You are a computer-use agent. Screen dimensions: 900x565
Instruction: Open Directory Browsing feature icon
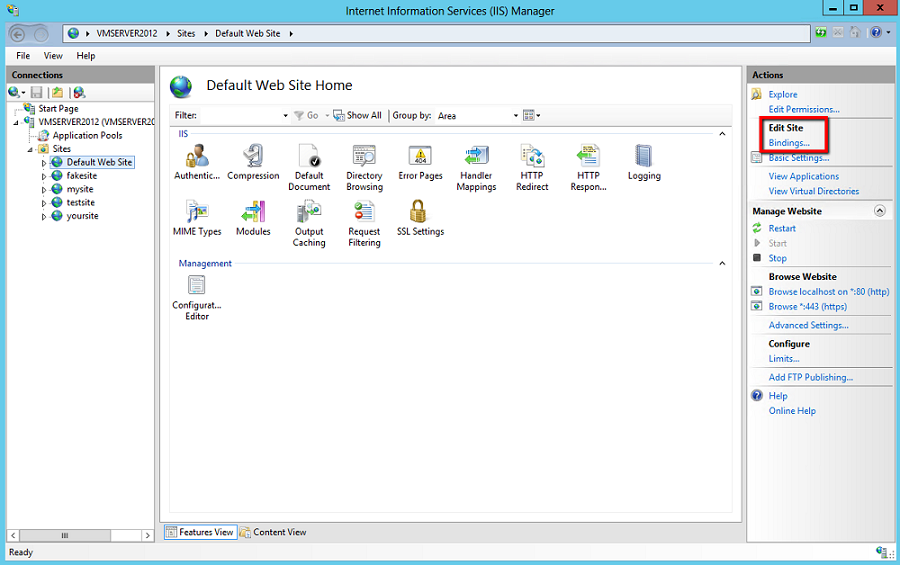point(364,158)
